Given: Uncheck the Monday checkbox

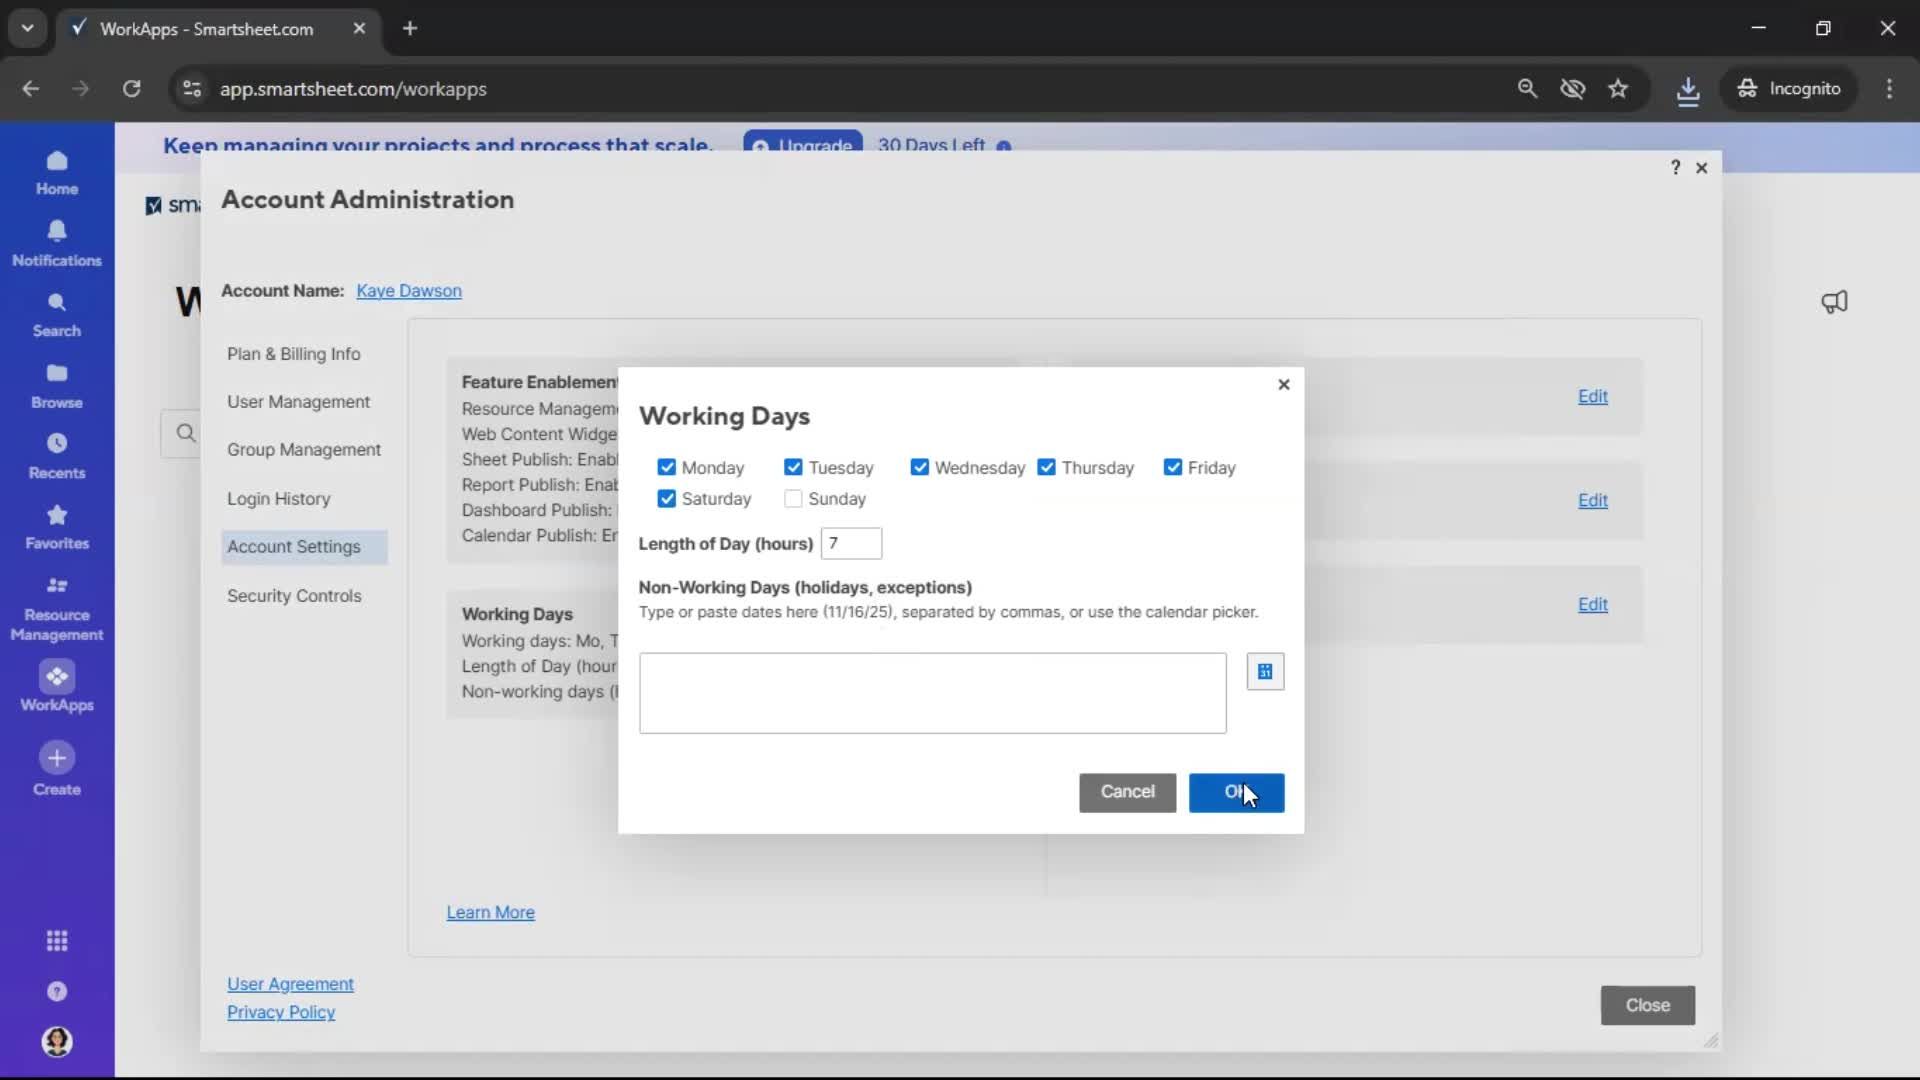Looking at the screenshot, I should (x=667, y=468).
